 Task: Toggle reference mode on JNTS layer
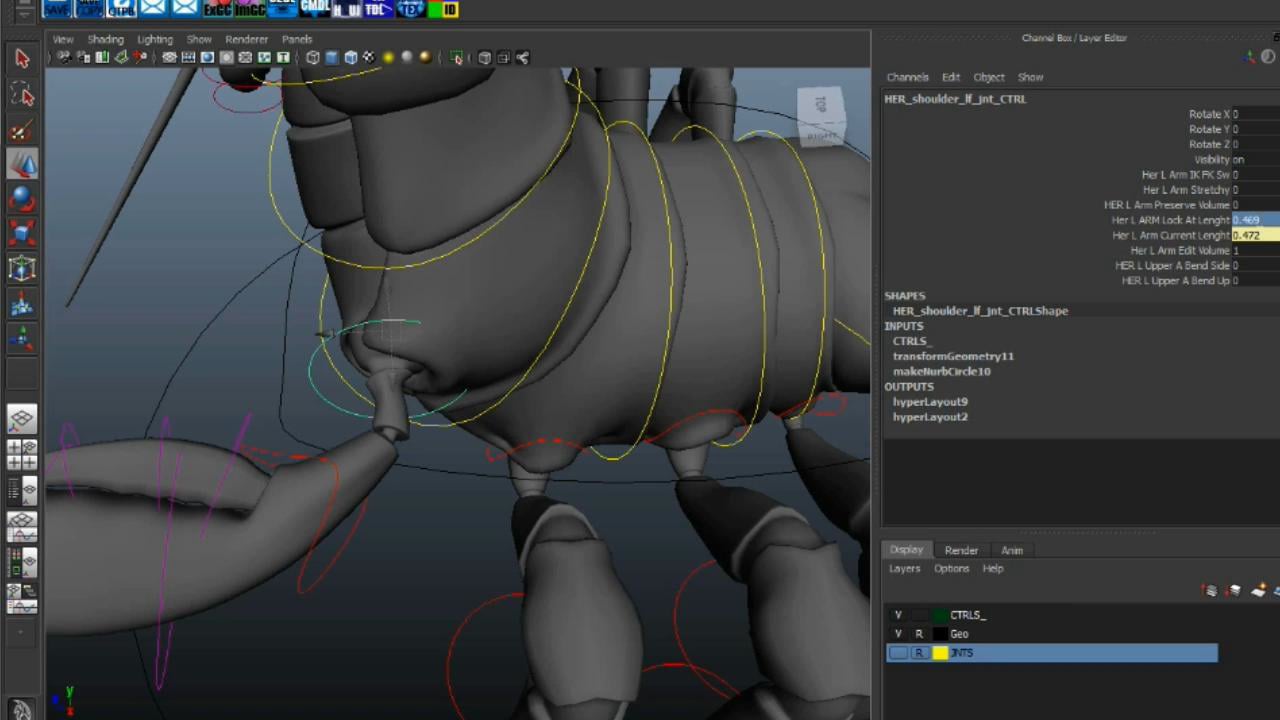pyautogui.click(x=919, y=653)
